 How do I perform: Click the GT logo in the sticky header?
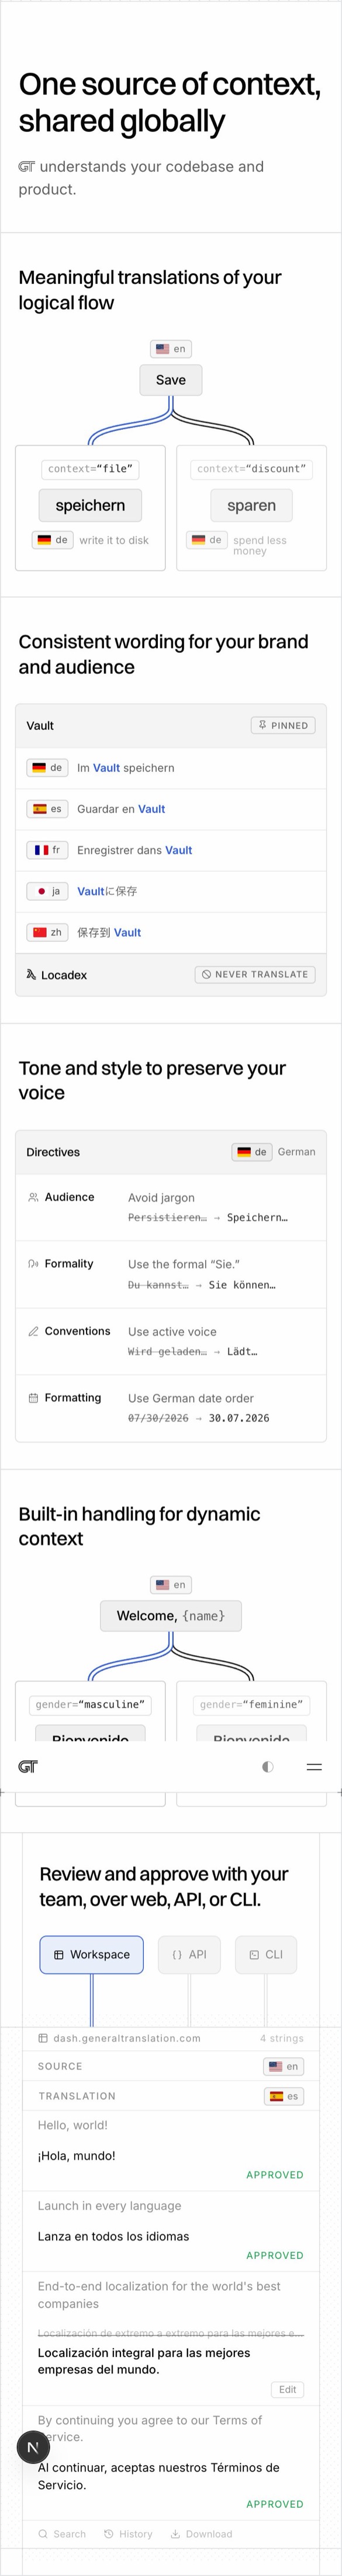pos(28,1767)
